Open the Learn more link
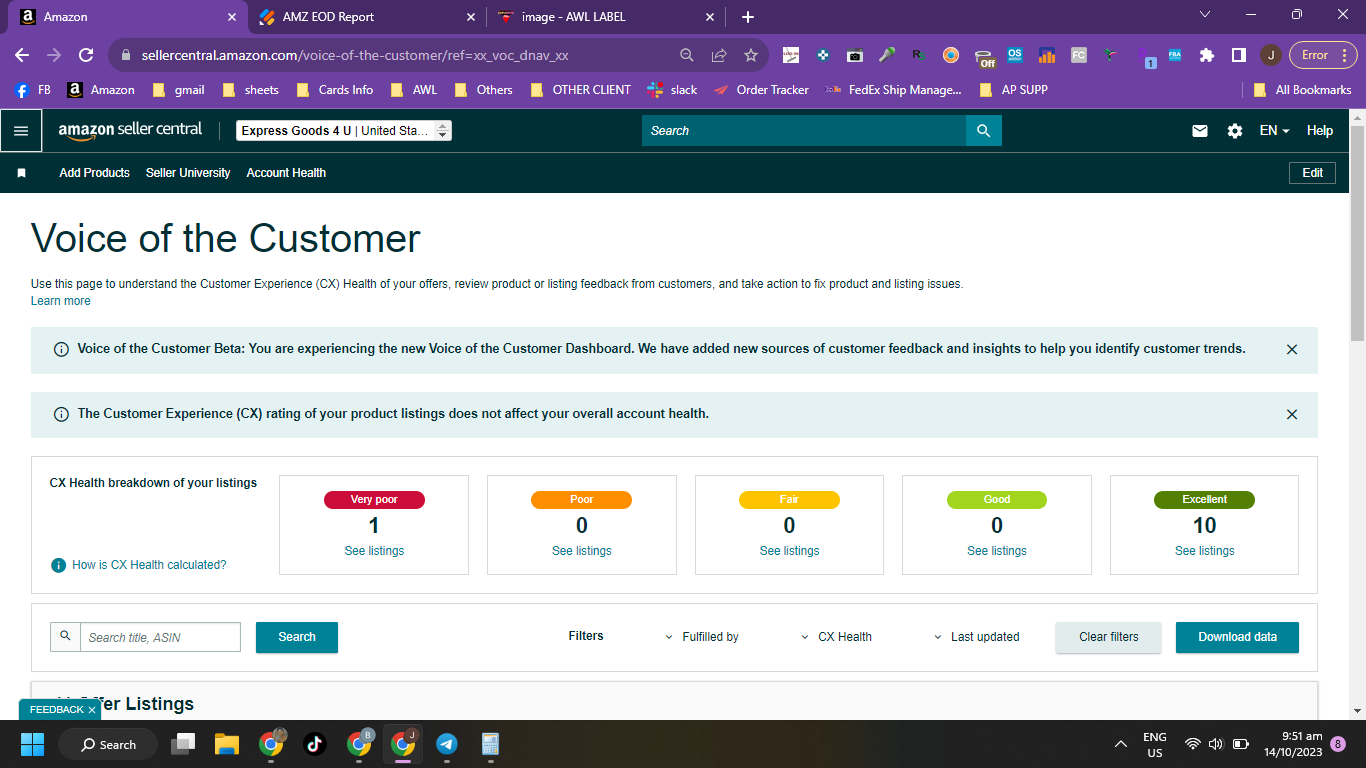This screenshot has height=768, width=1366. 61,301
